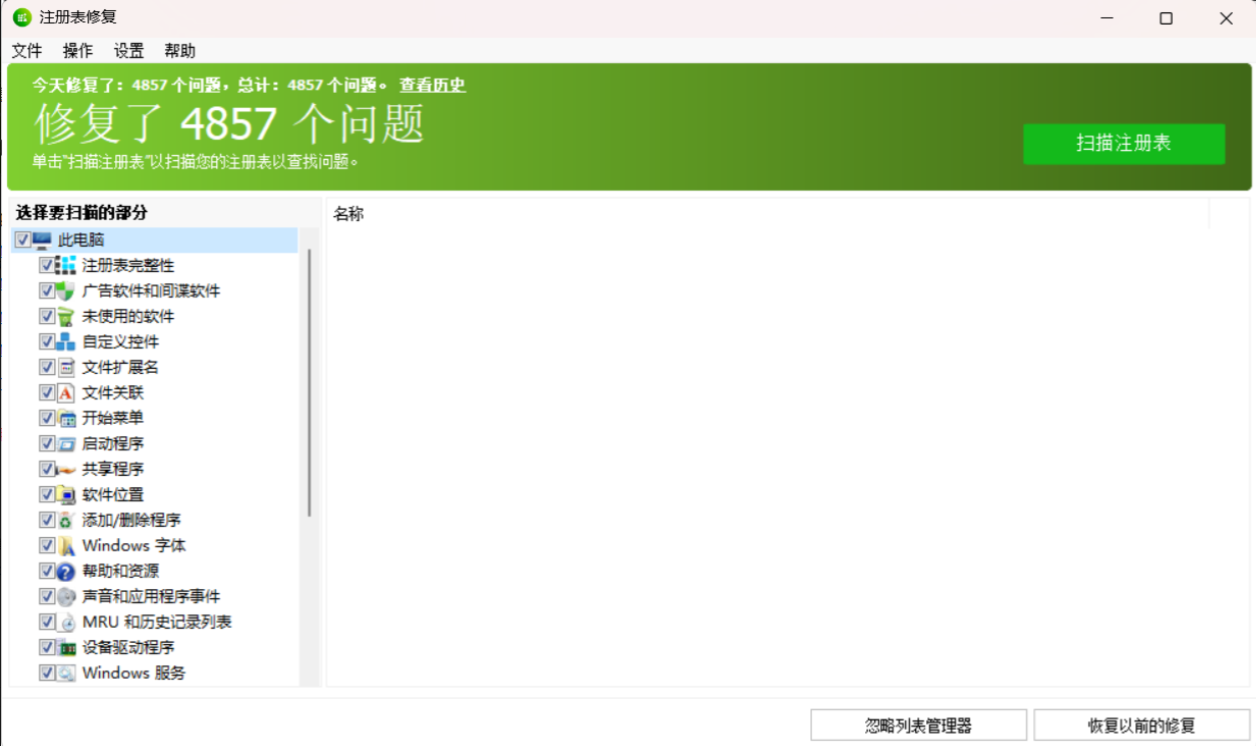Image resolution: width=1256 pixels, height=746 pixels.
Task: Click the 此电脑 computer icon
Action: [42, 240]
